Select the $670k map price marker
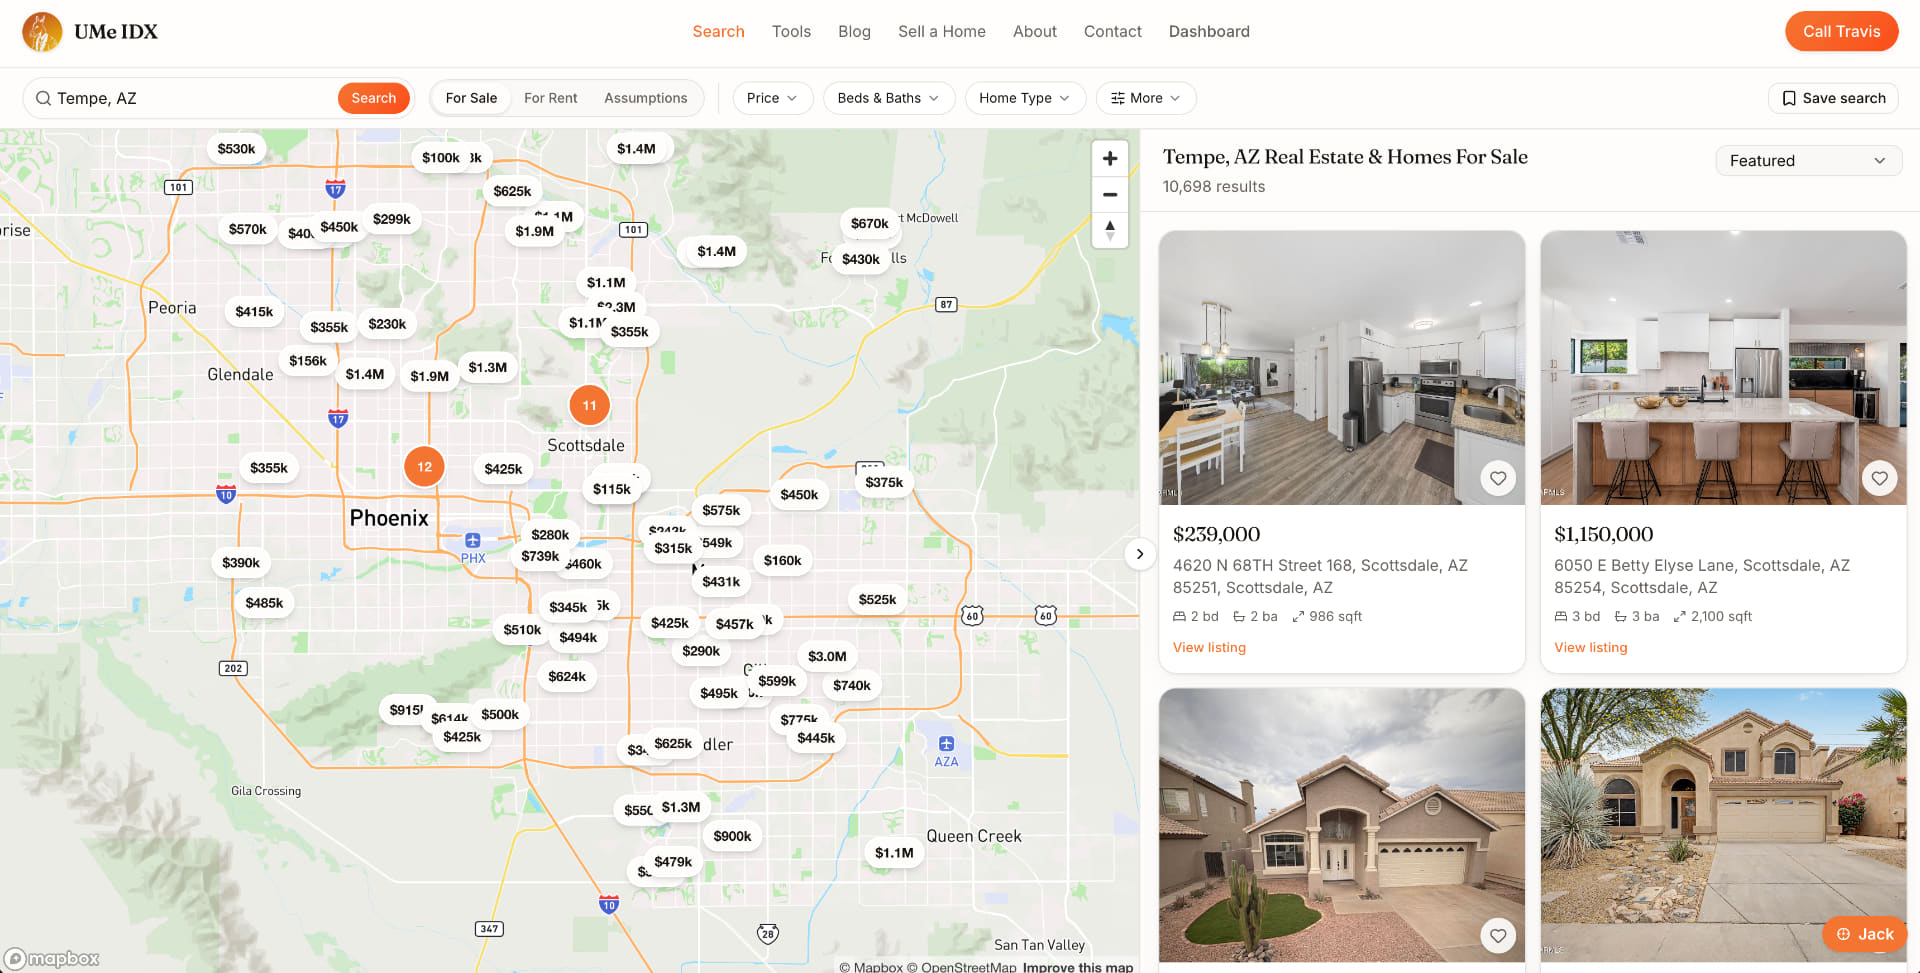1920x973 pixels. click(869, 223)
